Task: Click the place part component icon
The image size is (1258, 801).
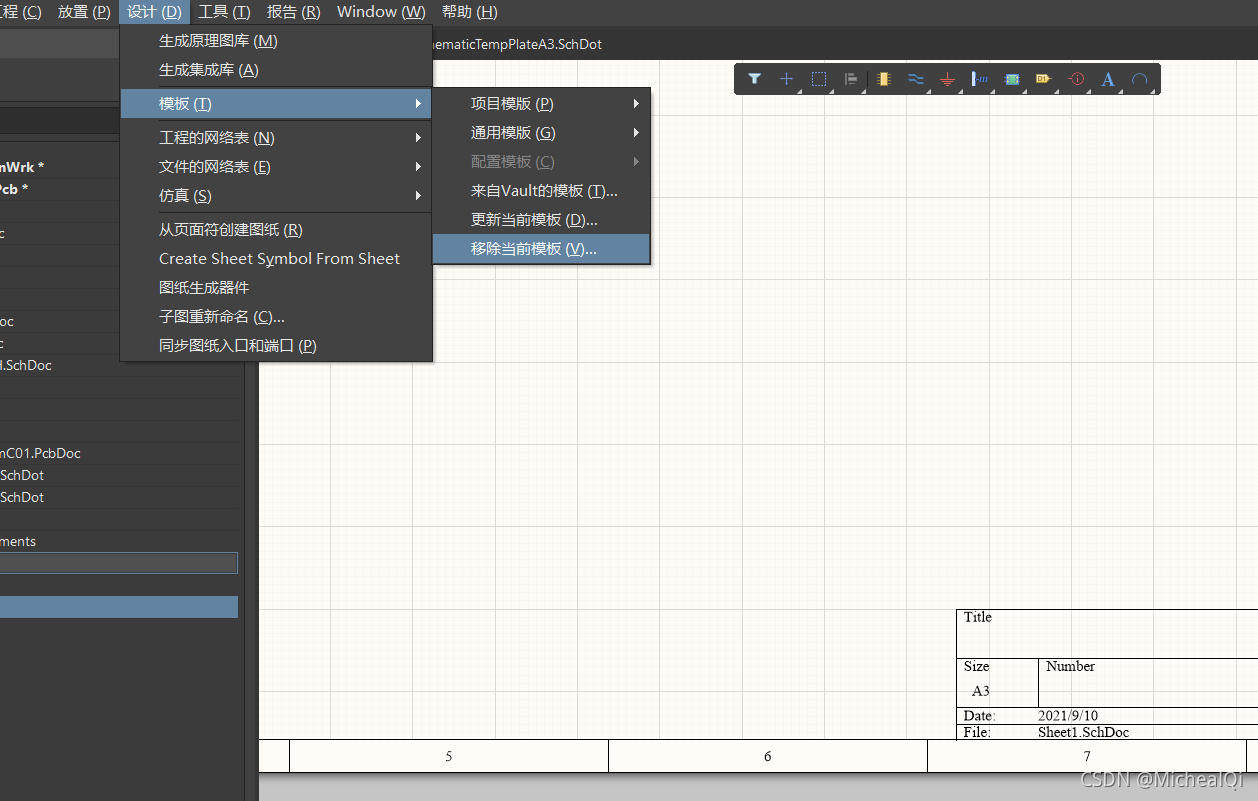Action: click(x=883, y=79)
